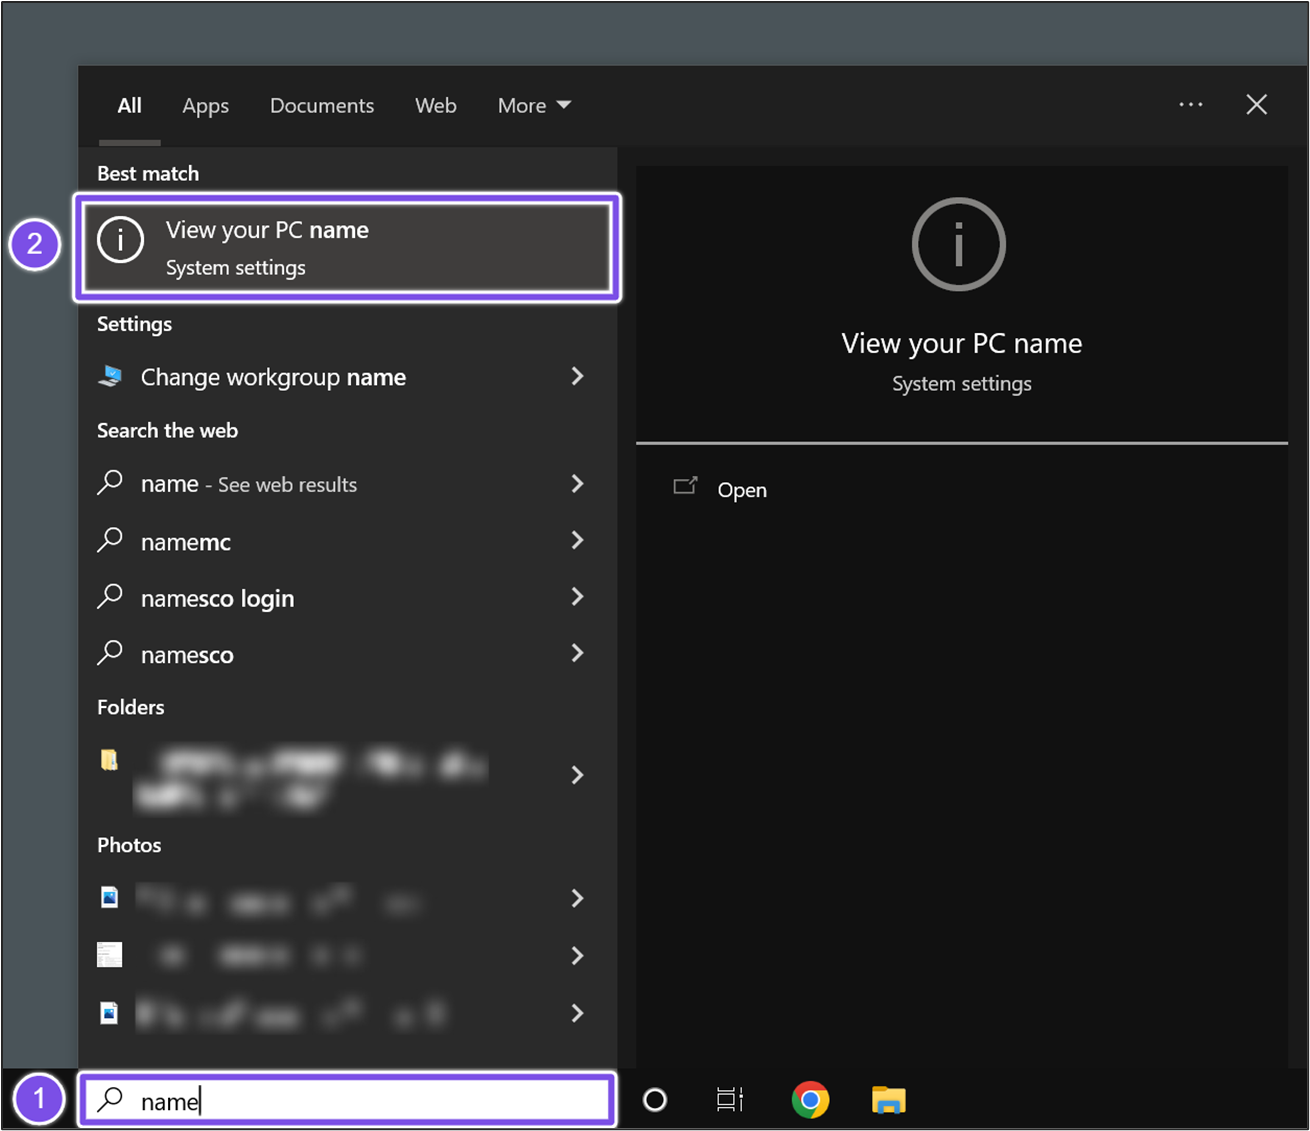Expand arrow next to Change workgroup name

pyautogui.click(x=577, y=377)
